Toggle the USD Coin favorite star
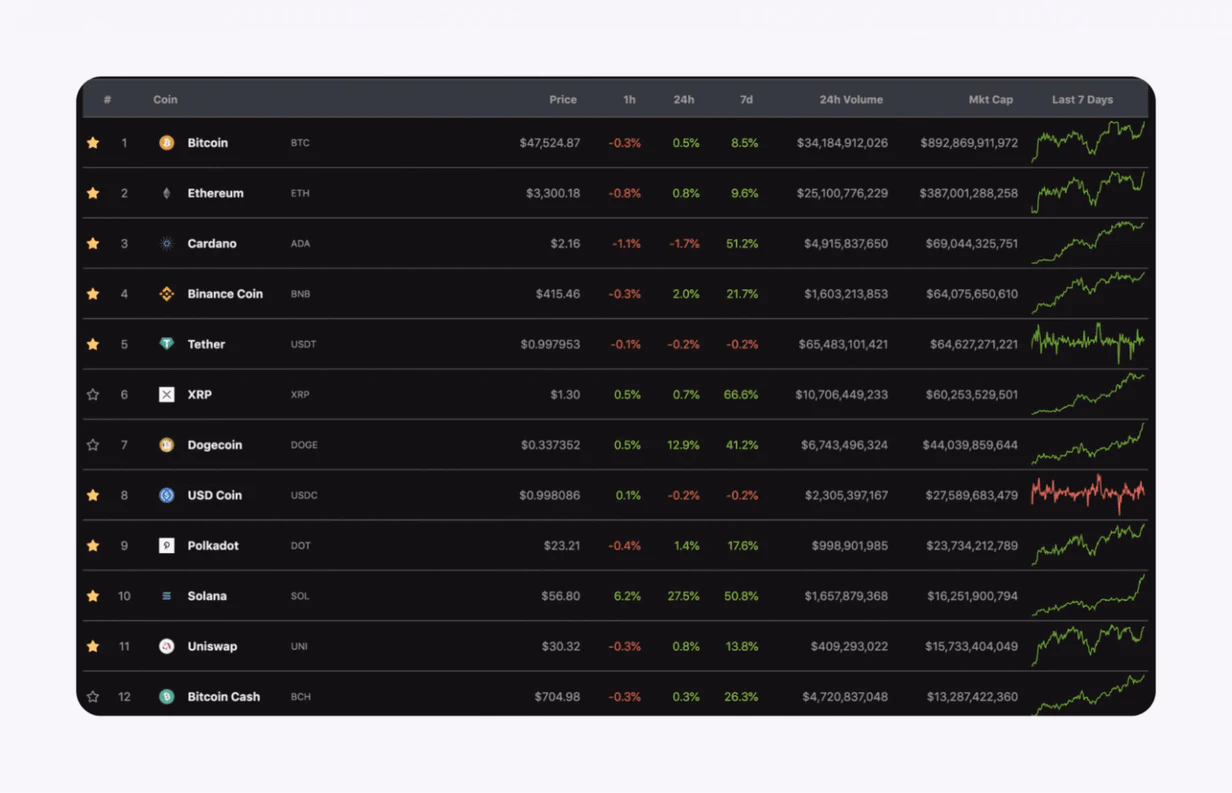This screenshot has height=793, width=1232. click(x=93, y=495)
